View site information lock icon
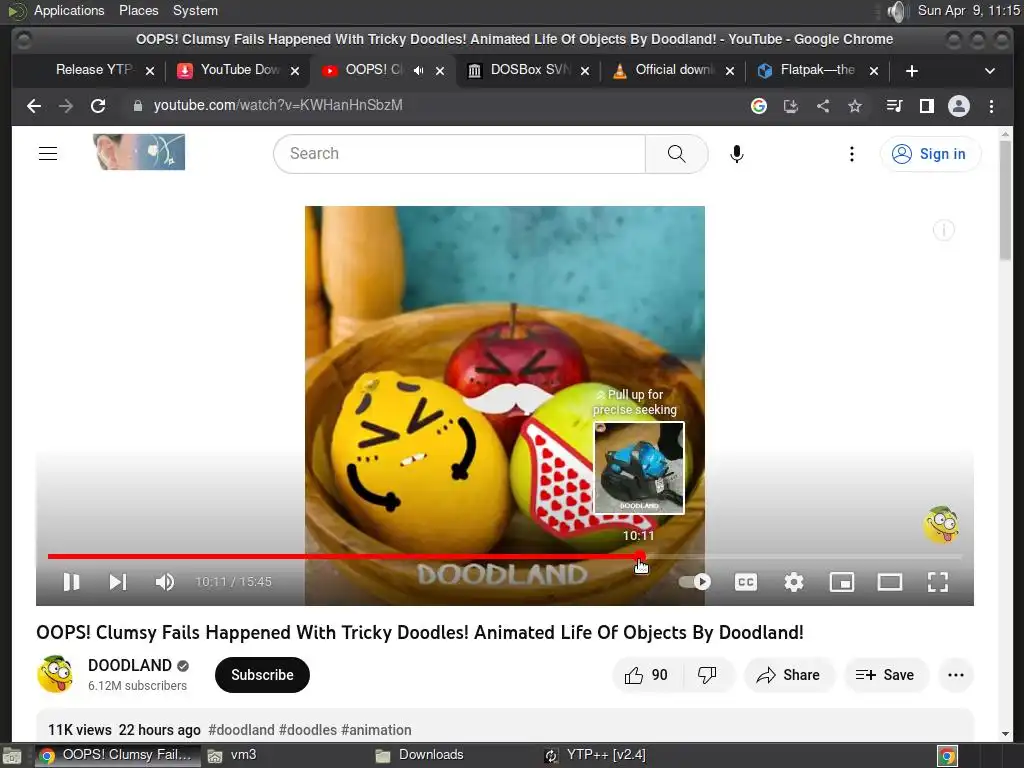1024x768 pixels. (x=137, y=106)
